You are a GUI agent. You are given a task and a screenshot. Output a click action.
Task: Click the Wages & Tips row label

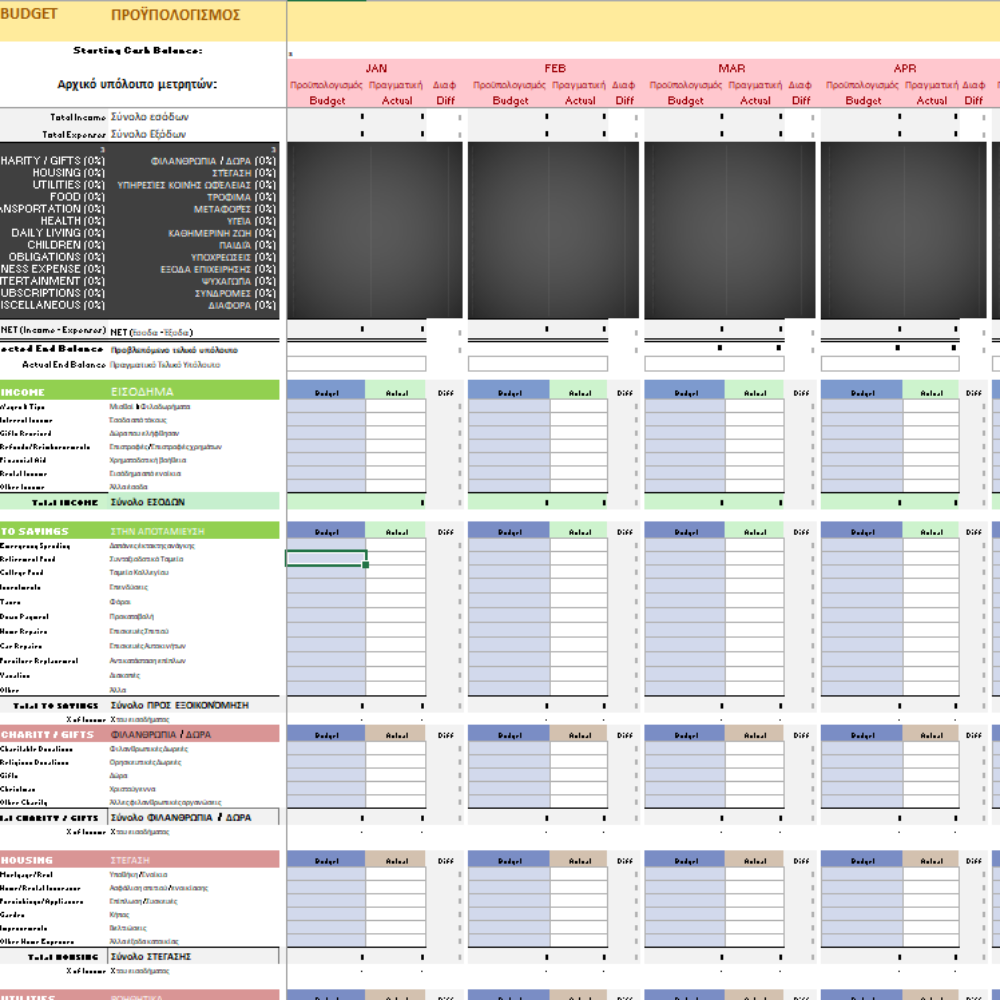pos(22,407)
